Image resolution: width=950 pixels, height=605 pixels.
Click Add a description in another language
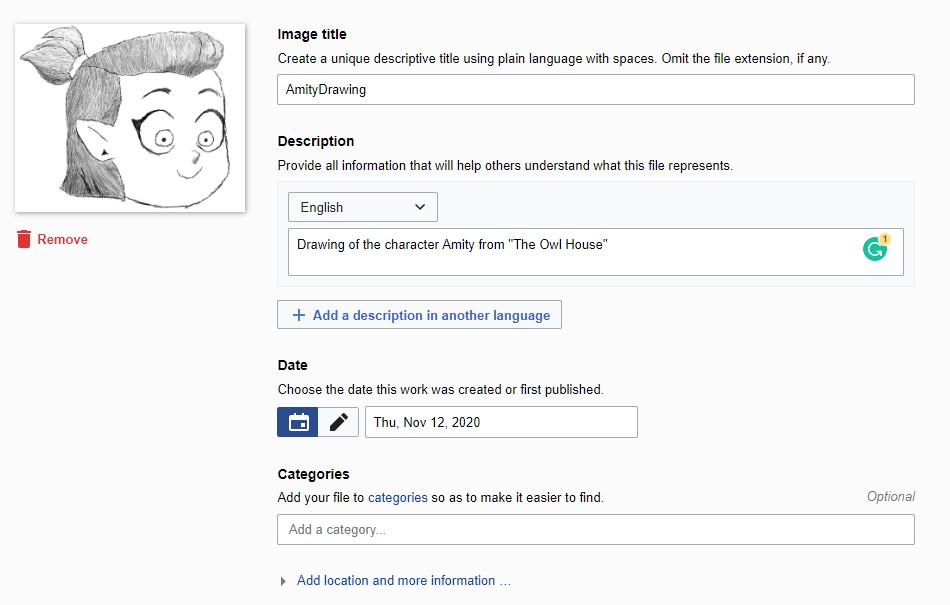(x=419, y=315)
